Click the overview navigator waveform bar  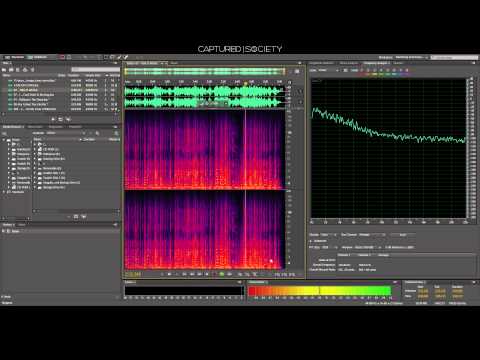coord(205,71)
